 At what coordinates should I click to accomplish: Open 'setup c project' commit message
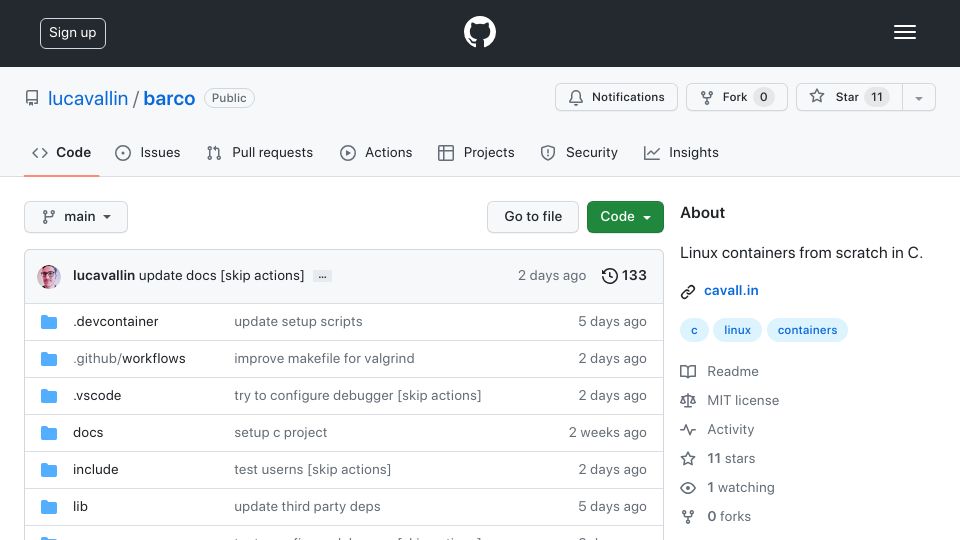tap(280, 432)
